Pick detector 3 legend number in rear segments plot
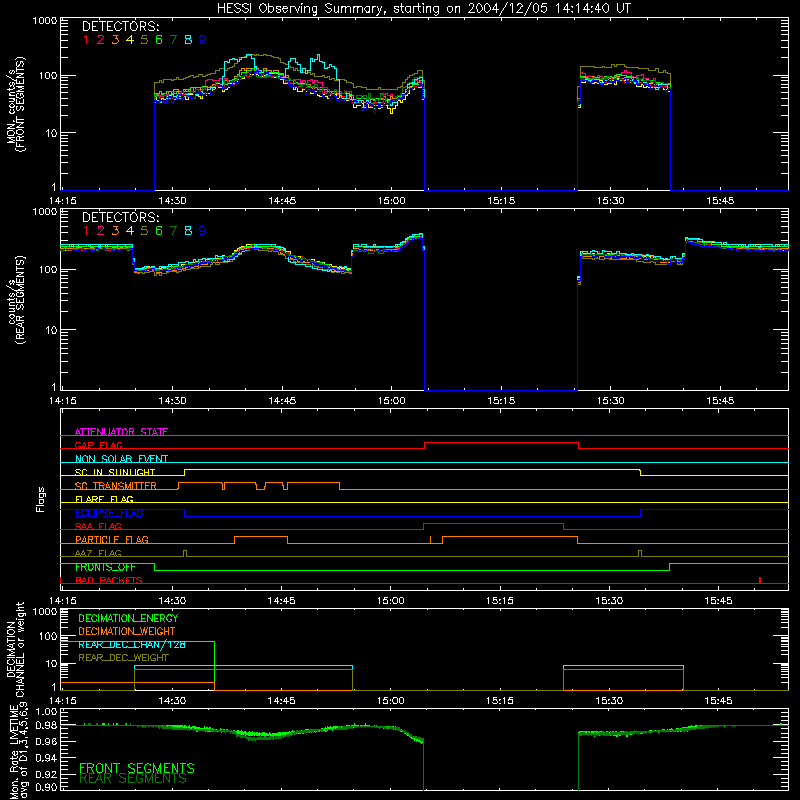Screen dimensions: 800x800 coord(115,231)
